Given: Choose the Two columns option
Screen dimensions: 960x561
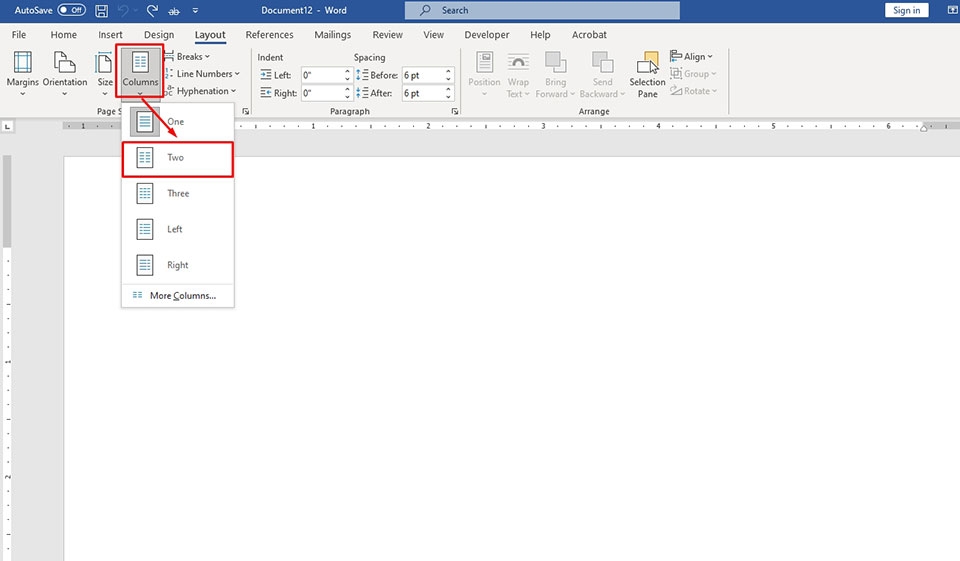Looking at the screenshot, I should tap(177, 158).
